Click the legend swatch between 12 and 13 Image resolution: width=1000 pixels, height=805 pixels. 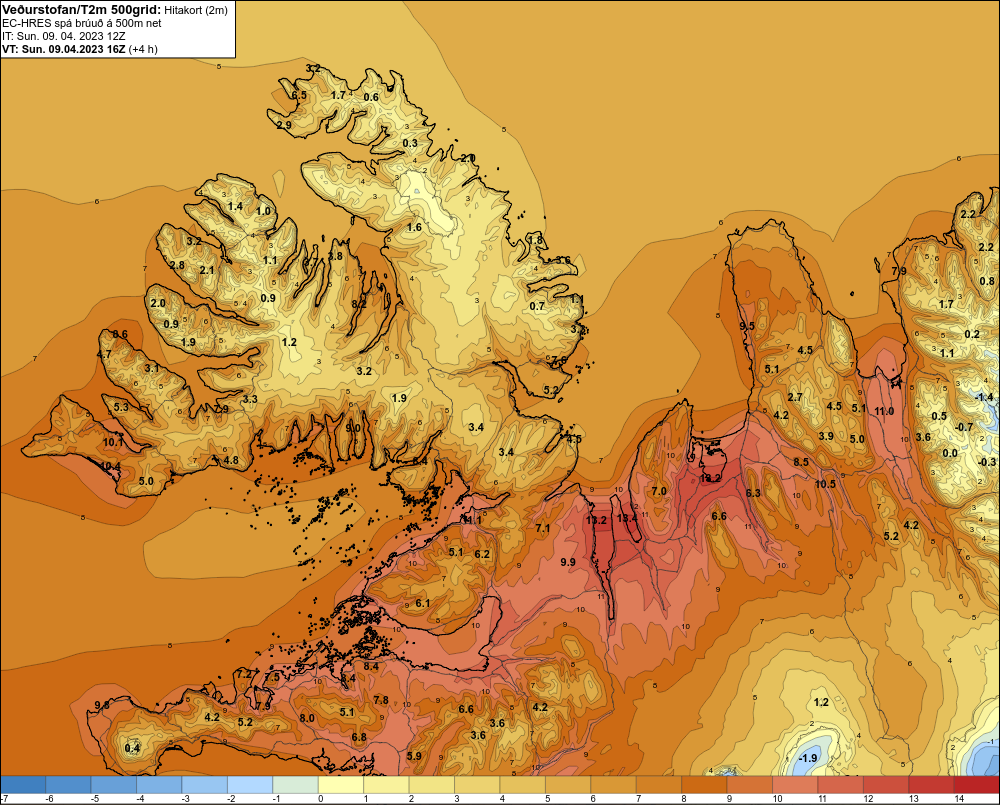(x=885, y=785)
